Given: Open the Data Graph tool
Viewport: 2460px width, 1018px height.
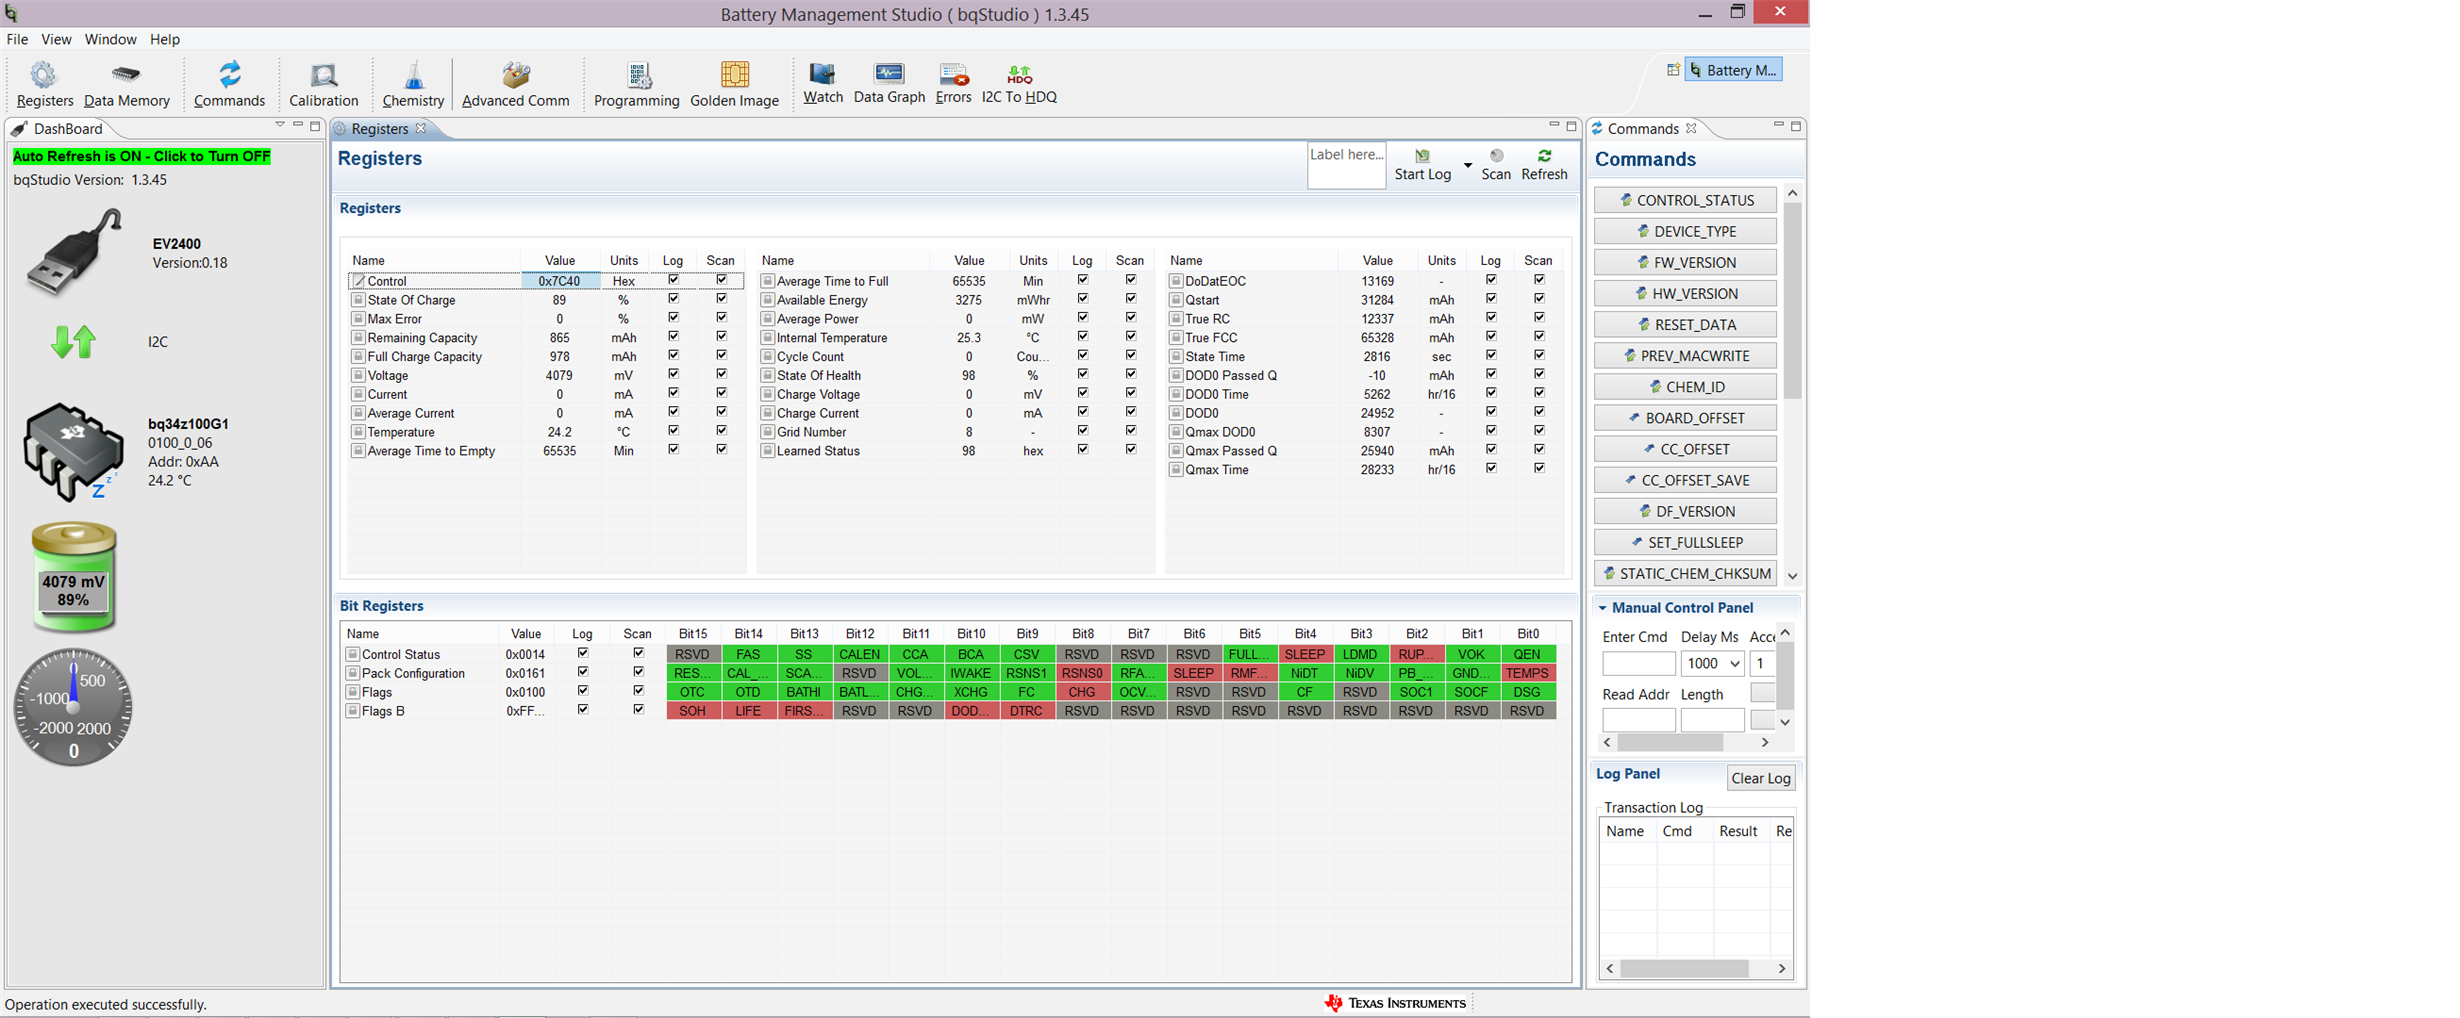Looking at the screenshot, I should click(889, 83).
